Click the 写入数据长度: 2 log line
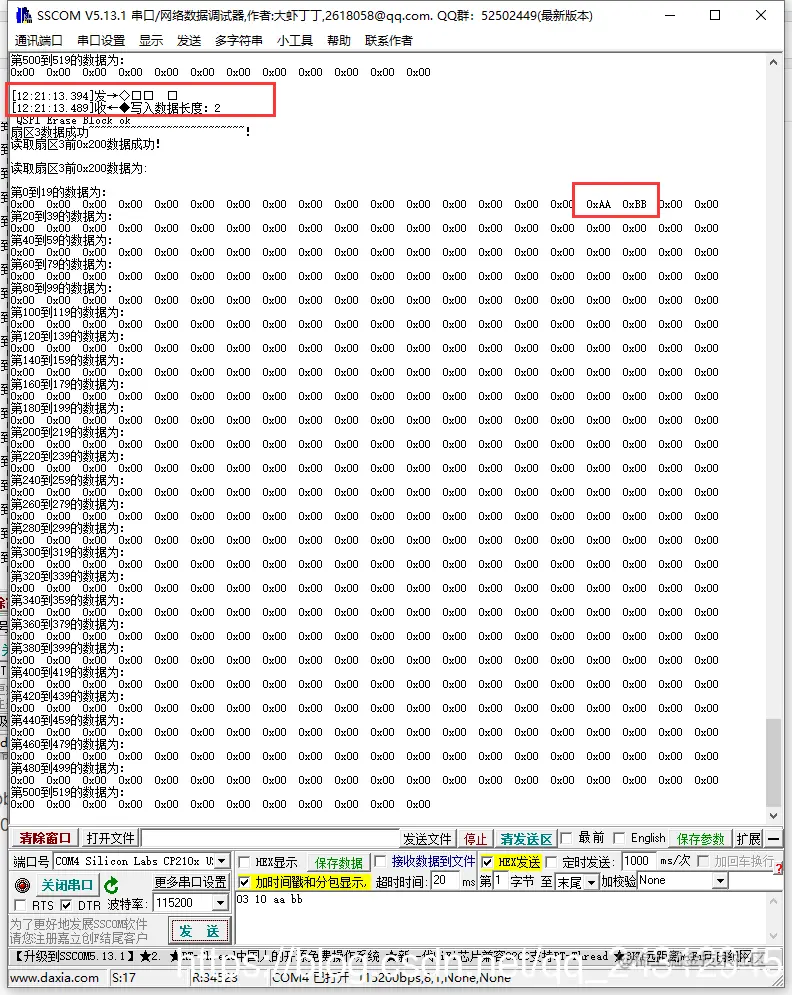The height and width of the screenshot is (995, 792). (x=175, y=108)
